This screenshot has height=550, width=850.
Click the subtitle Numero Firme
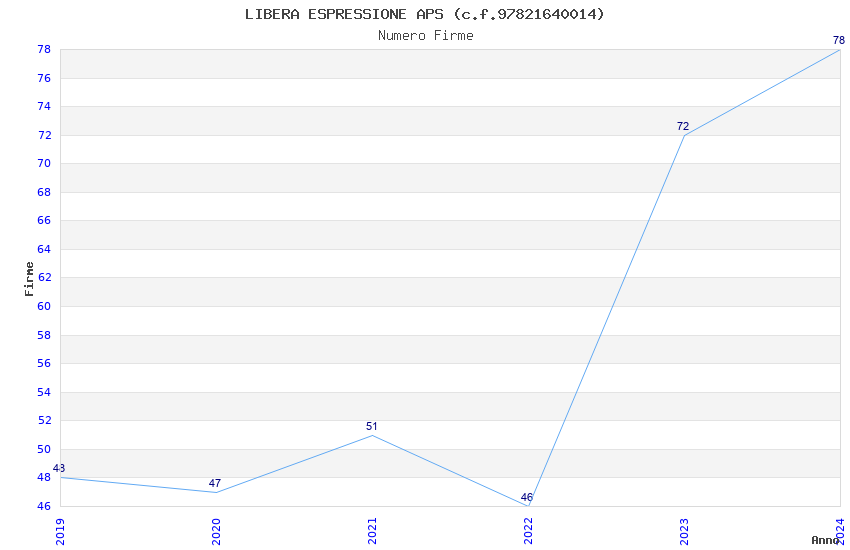click(x=426, y=36)
